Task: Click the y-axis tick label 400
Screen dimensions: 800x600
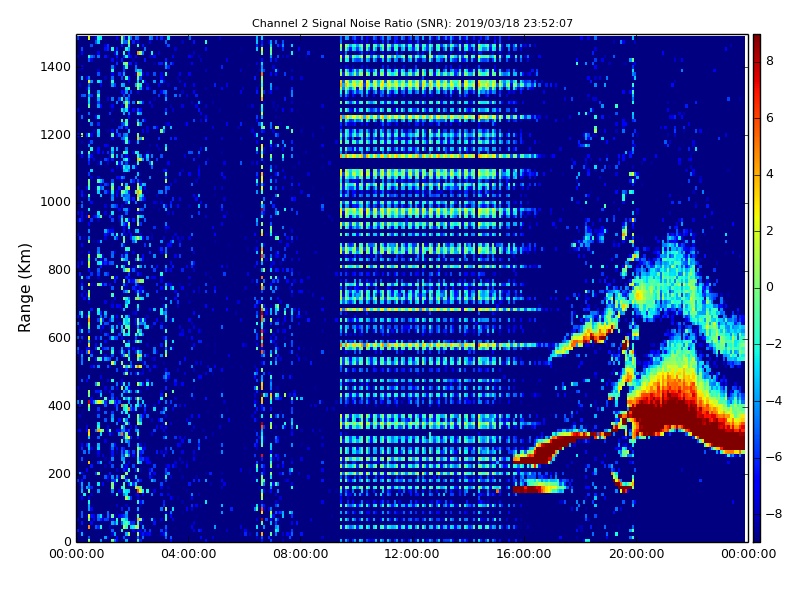Action: click(x=59, y=406)
